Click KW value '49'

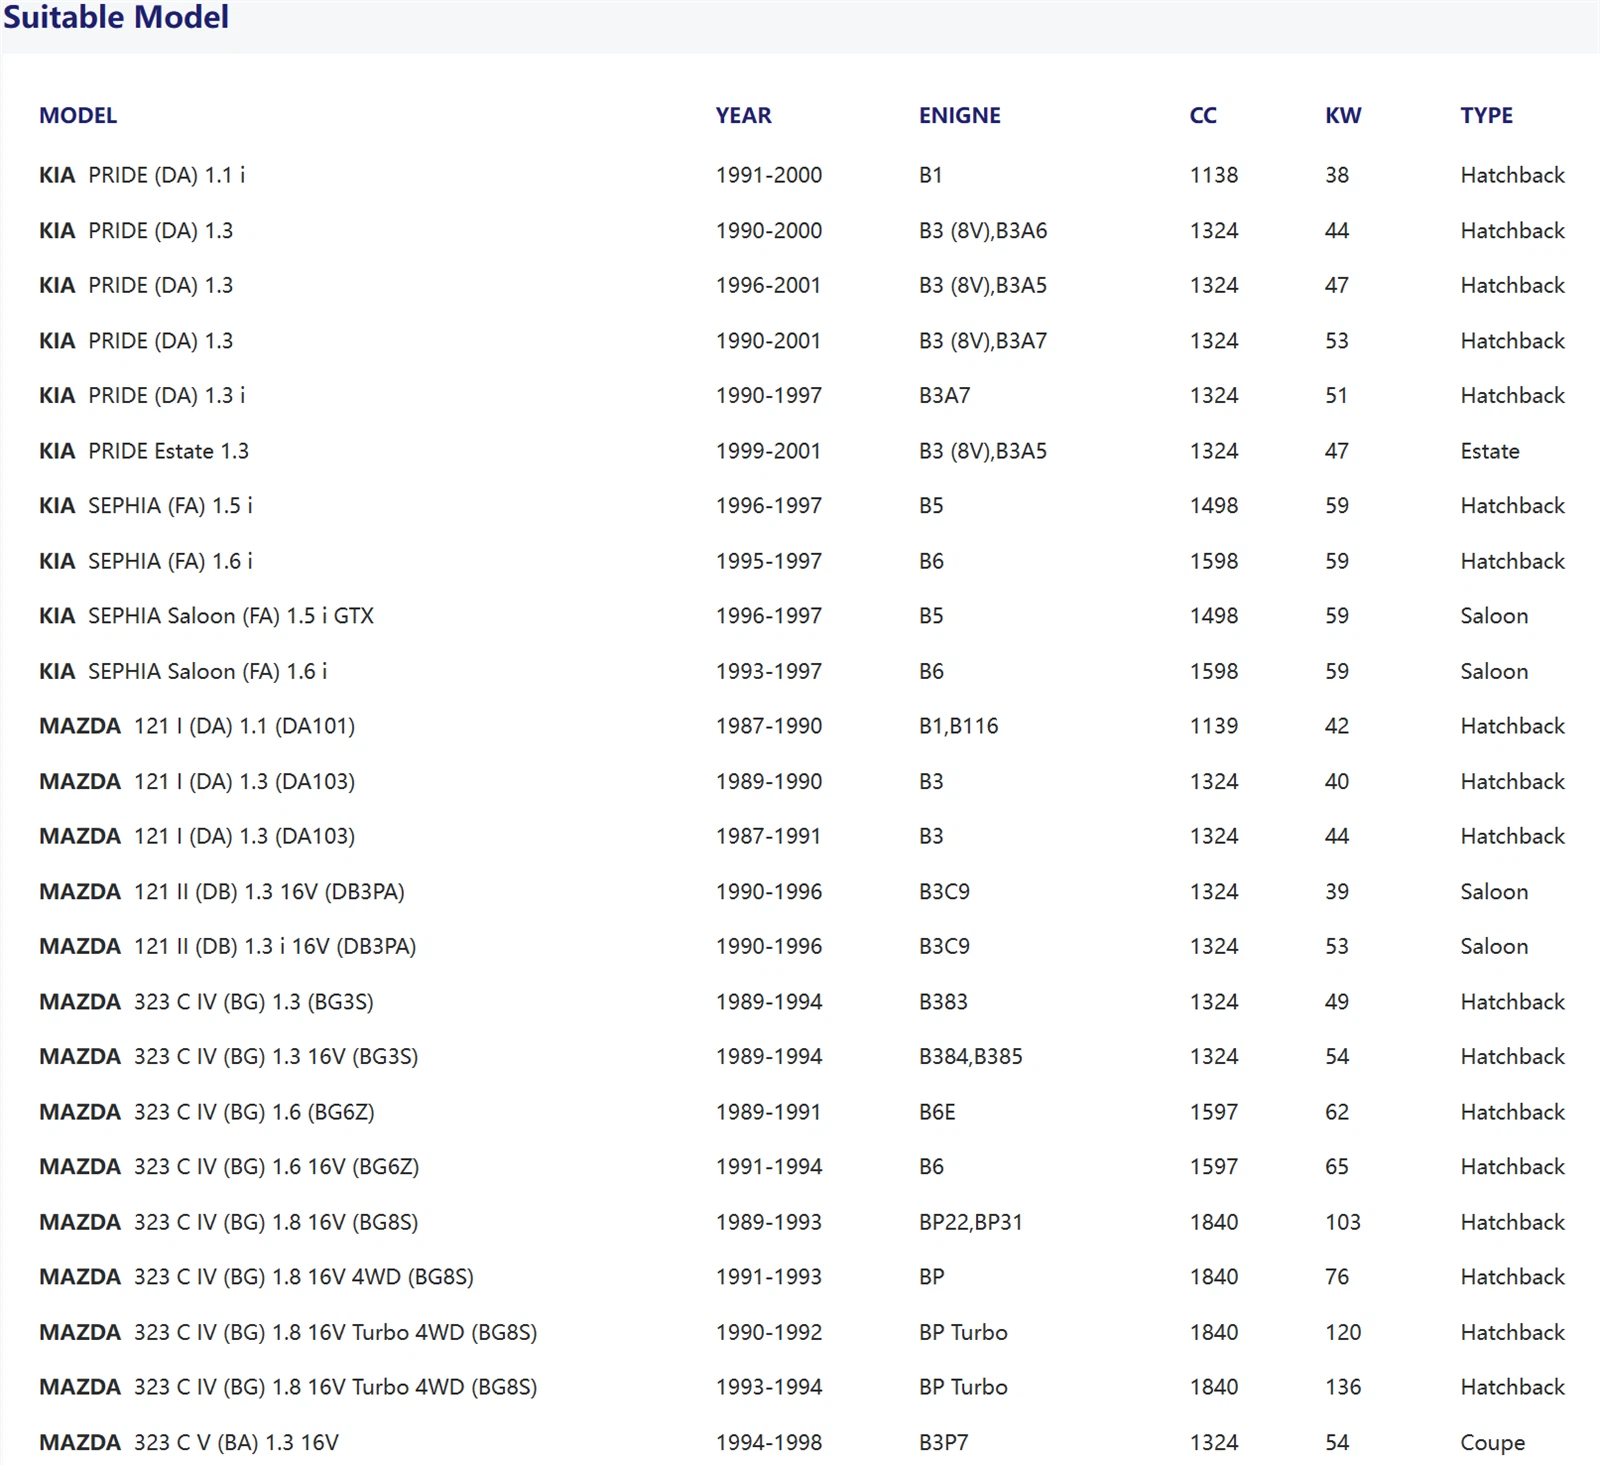click(x=1336, y=1001)
